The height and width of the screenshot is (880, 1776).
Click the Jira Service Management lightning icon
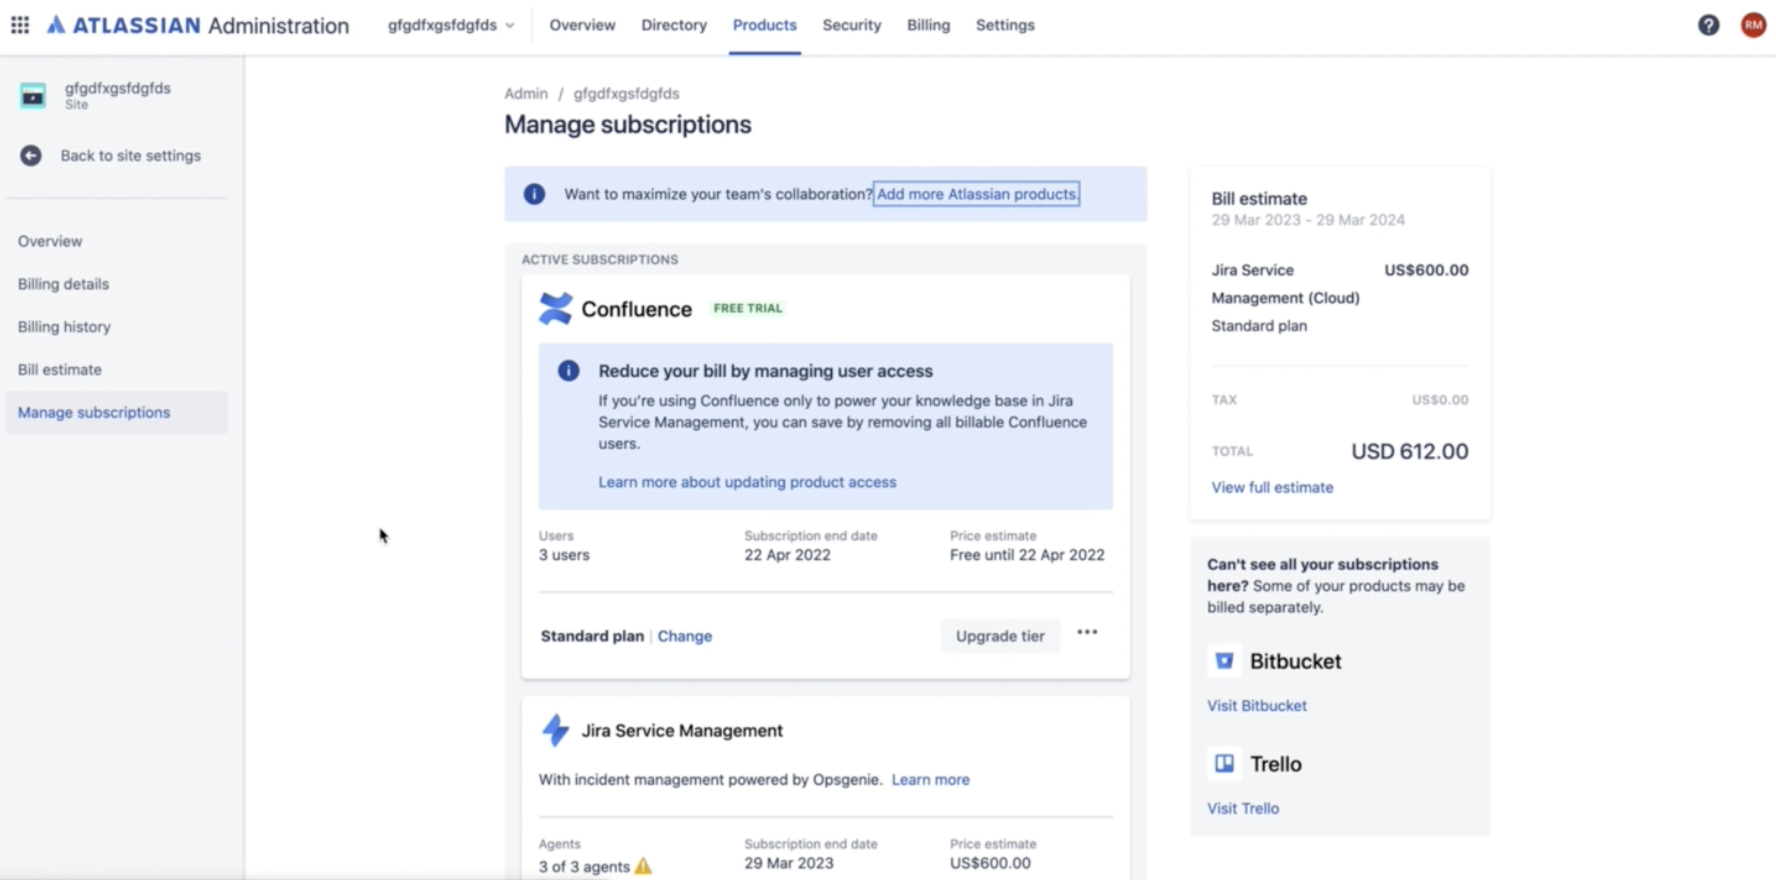coord(555,731)
